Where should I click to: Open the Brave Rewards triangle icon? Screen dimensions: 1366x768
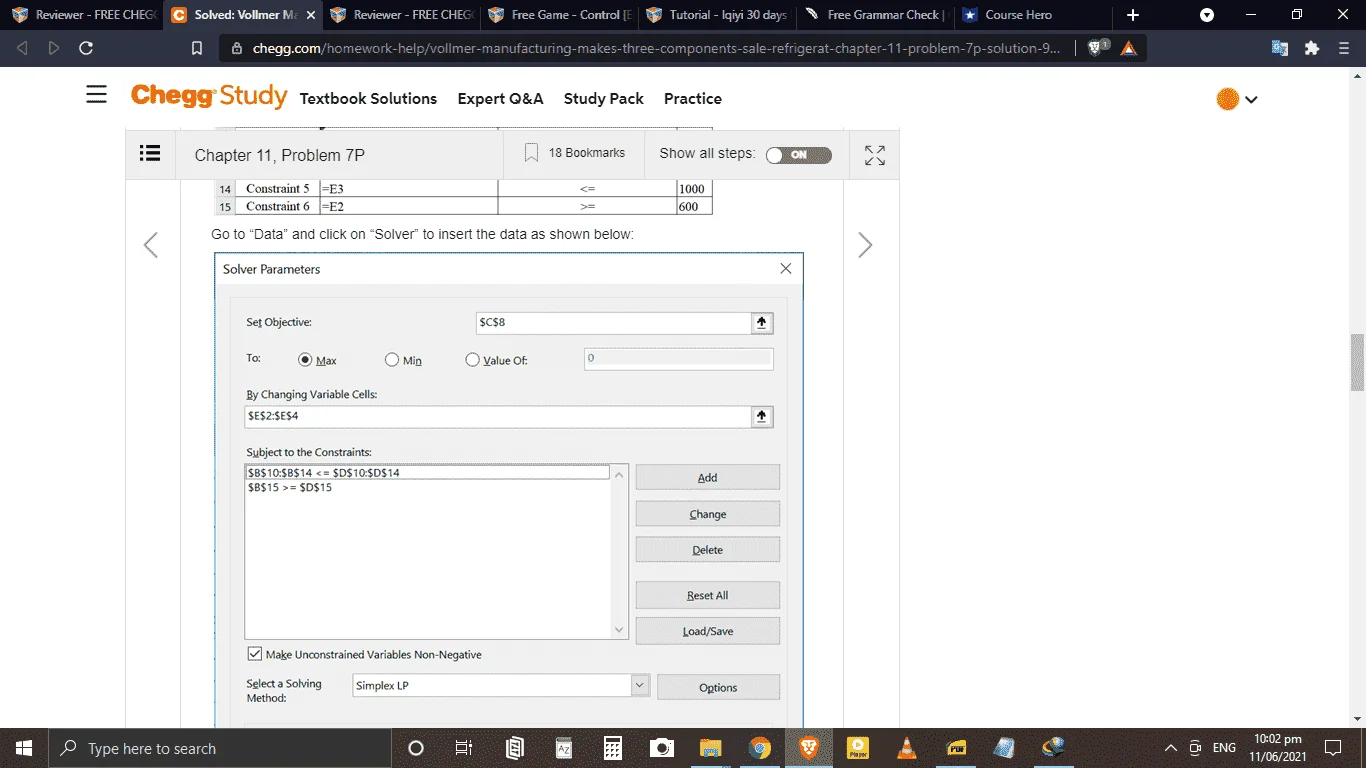pyautogui.click(x=1129, y=48)
